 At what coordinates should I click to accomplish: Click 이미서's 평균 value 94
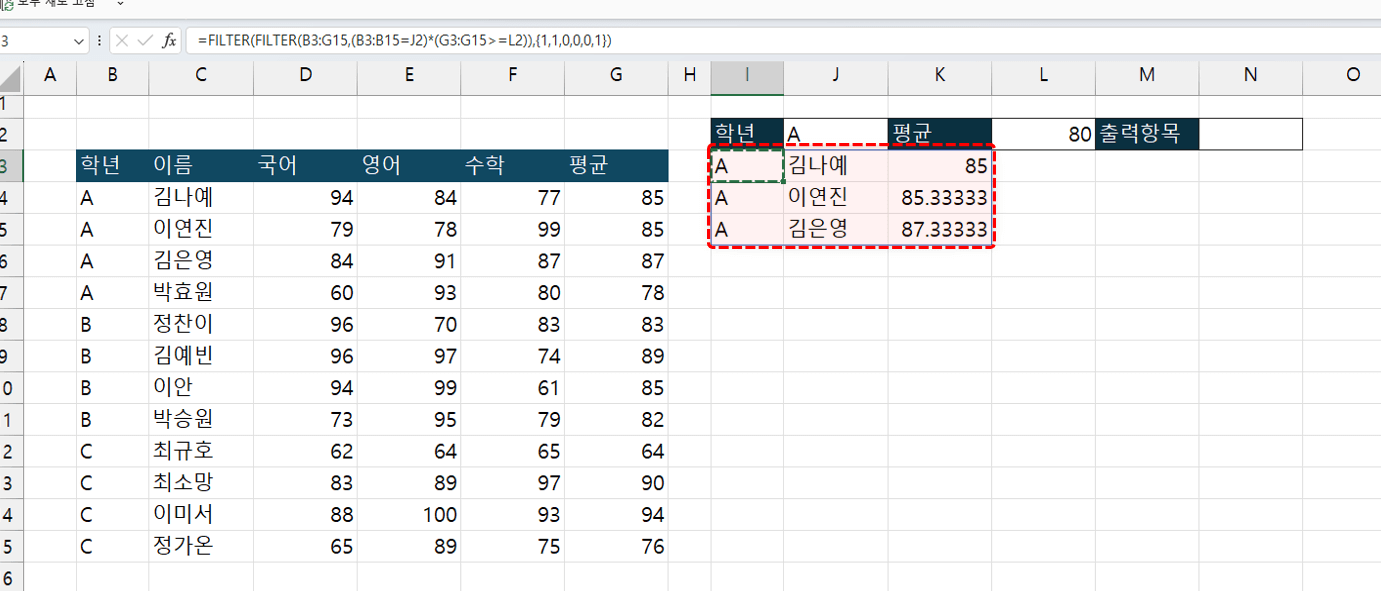tap(616, 515)
